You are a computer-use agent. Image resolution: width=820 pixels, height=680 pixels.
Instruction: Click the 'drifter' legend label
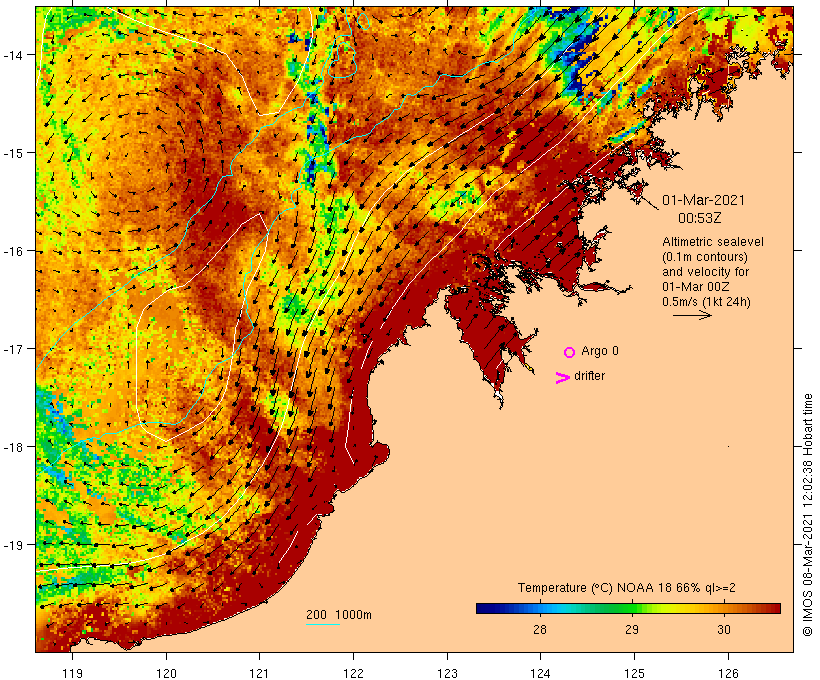[589, 376]
